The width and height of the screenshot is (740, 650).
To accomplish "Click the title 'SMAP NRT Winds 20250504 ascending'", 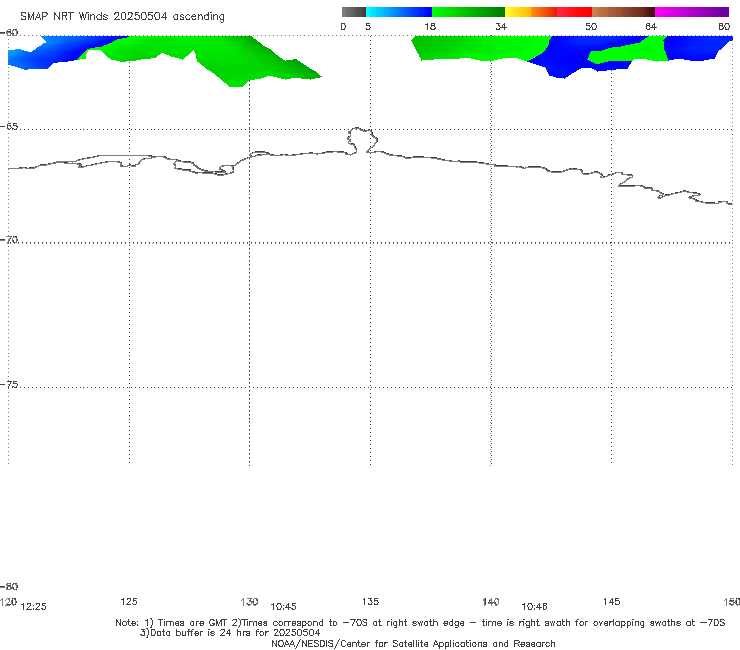I will (x=122, y=17).
